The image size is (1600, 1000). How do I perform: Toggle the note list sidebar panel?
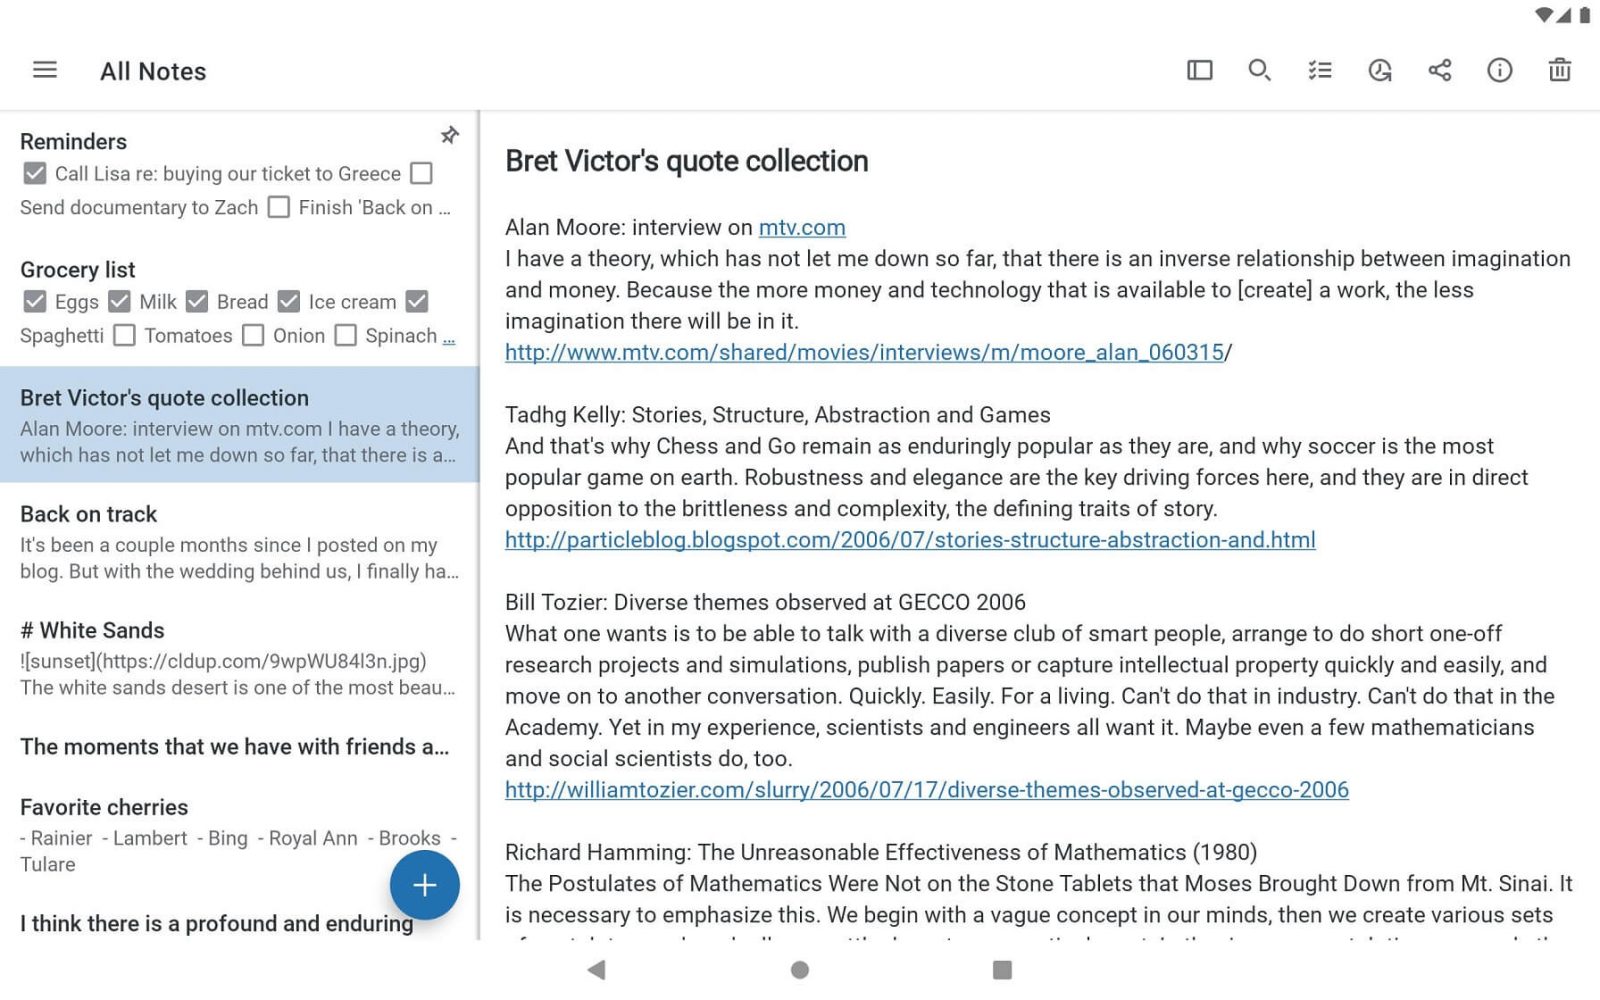pyautogui.click(x=1199, y=70)
